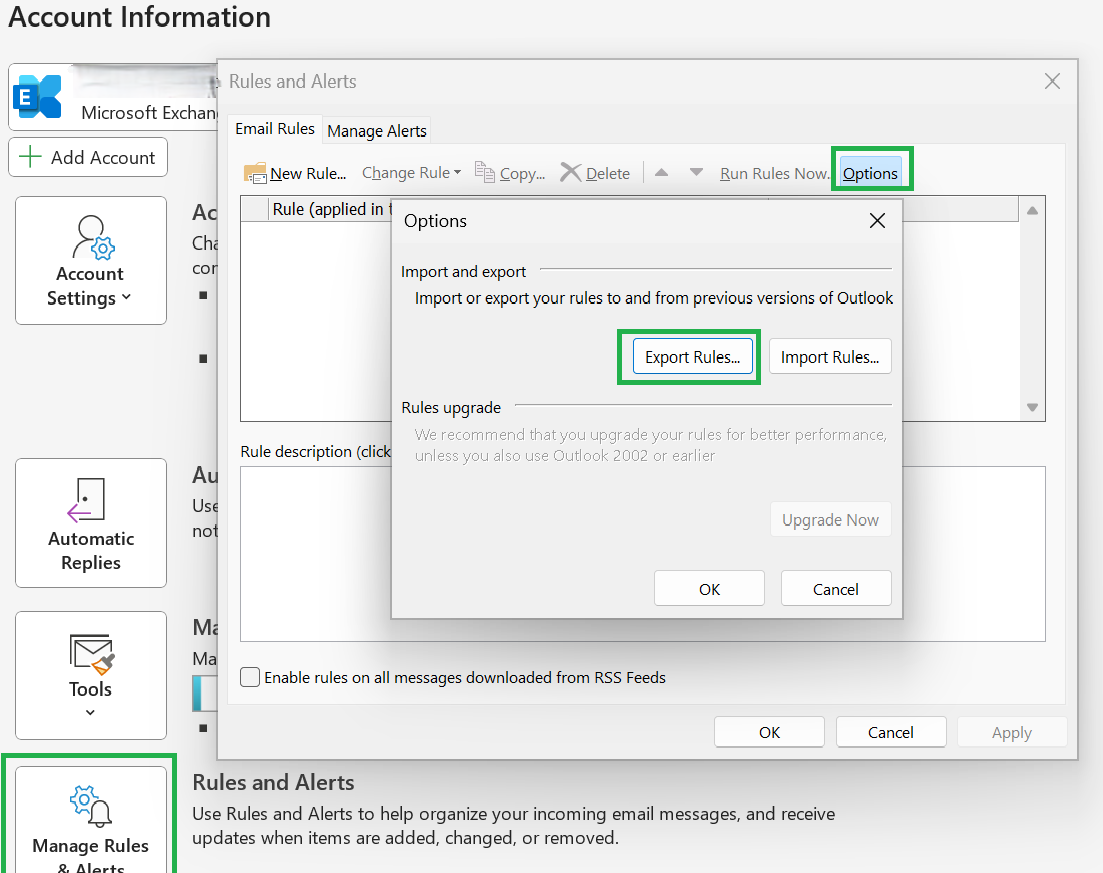Expand the Tools dropdown tile

91,675
